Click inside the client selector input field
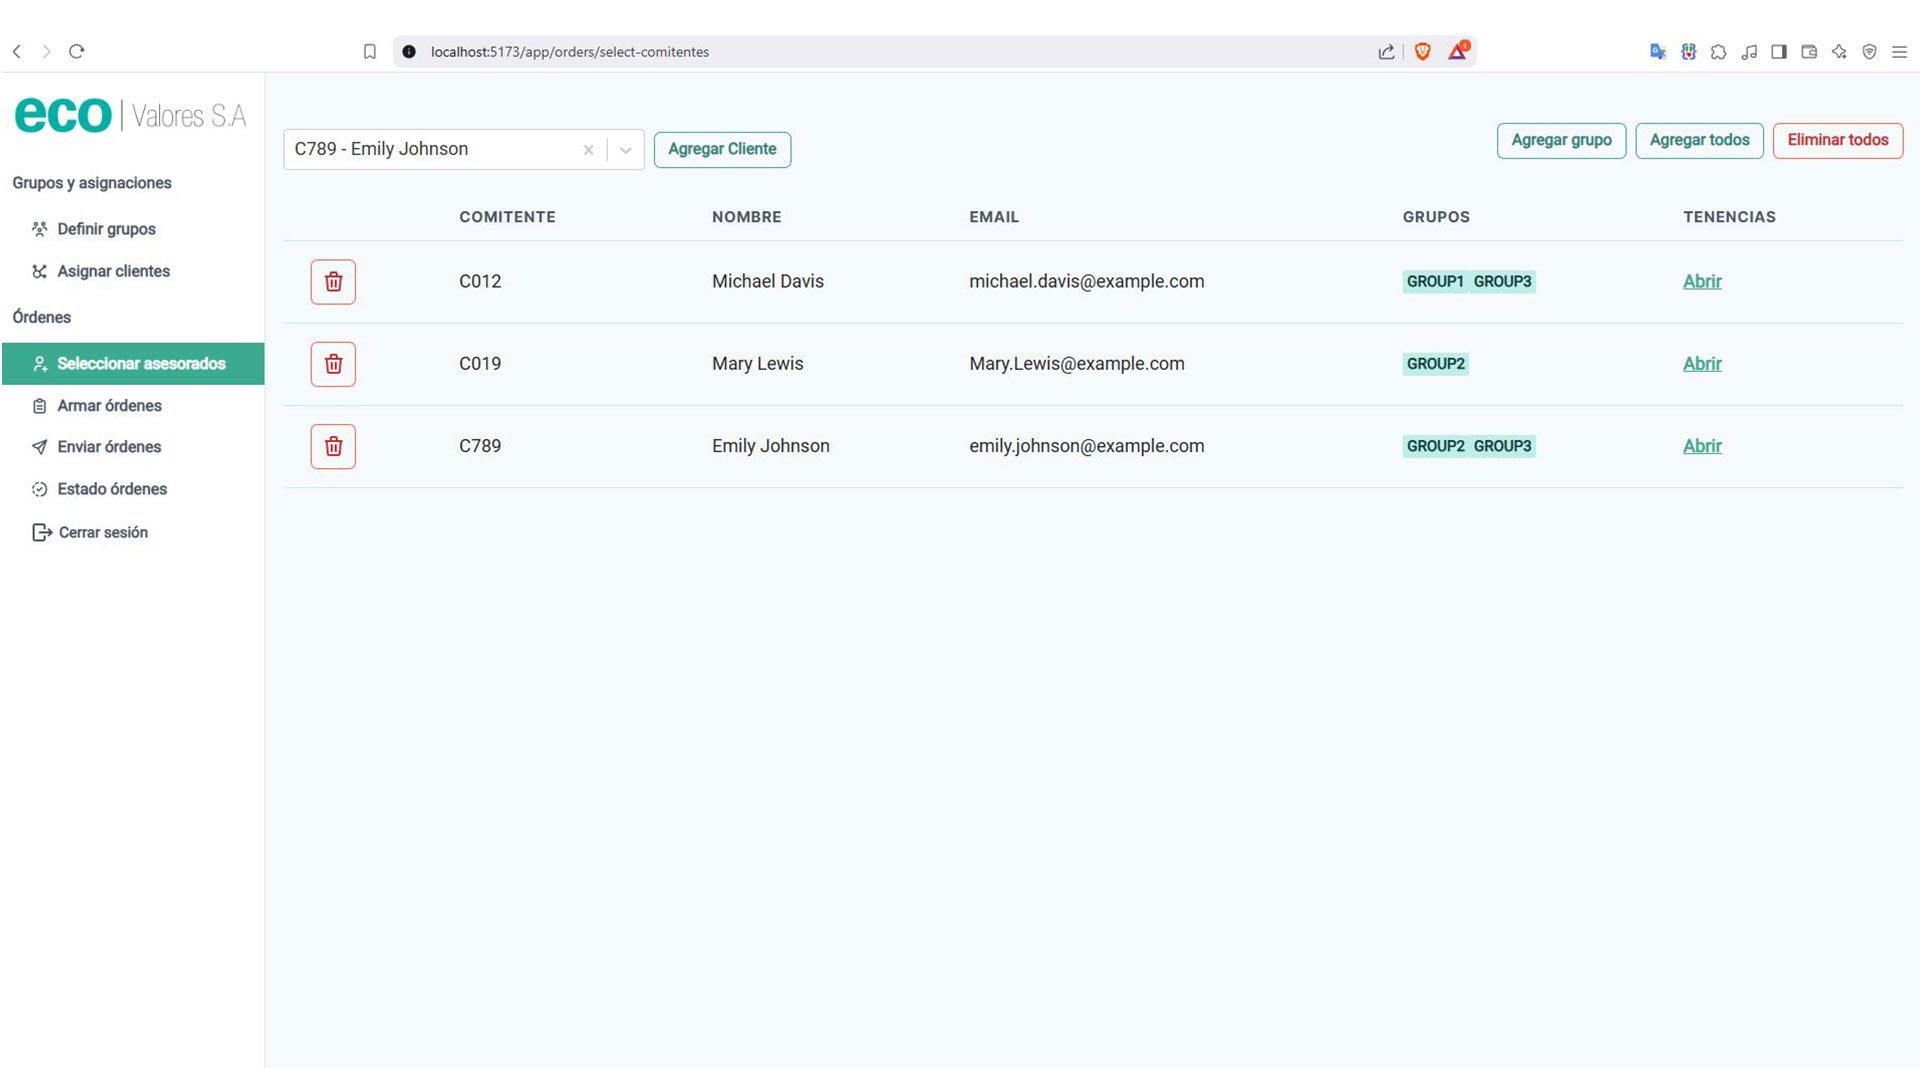Image resolution: width=1920 pixels, height=1080 pixels. (x=430, y=150)
